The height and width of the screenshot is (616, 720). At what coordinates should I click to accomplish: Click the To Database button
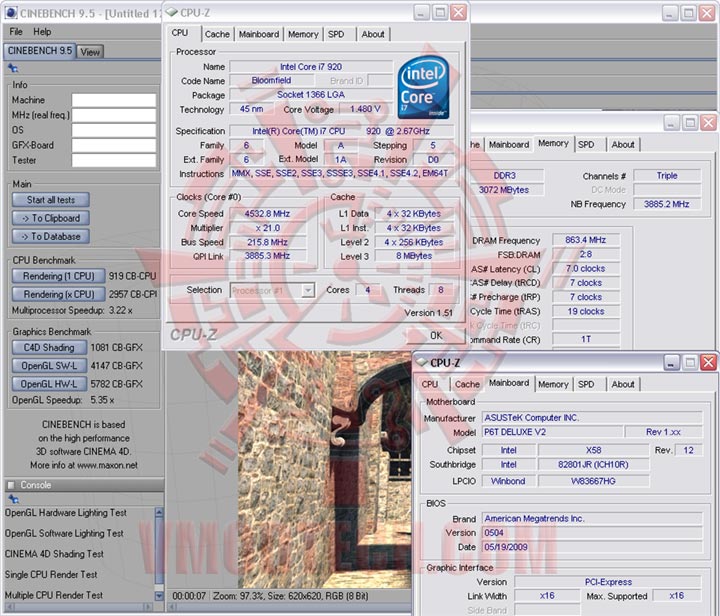tap(51, 236)
